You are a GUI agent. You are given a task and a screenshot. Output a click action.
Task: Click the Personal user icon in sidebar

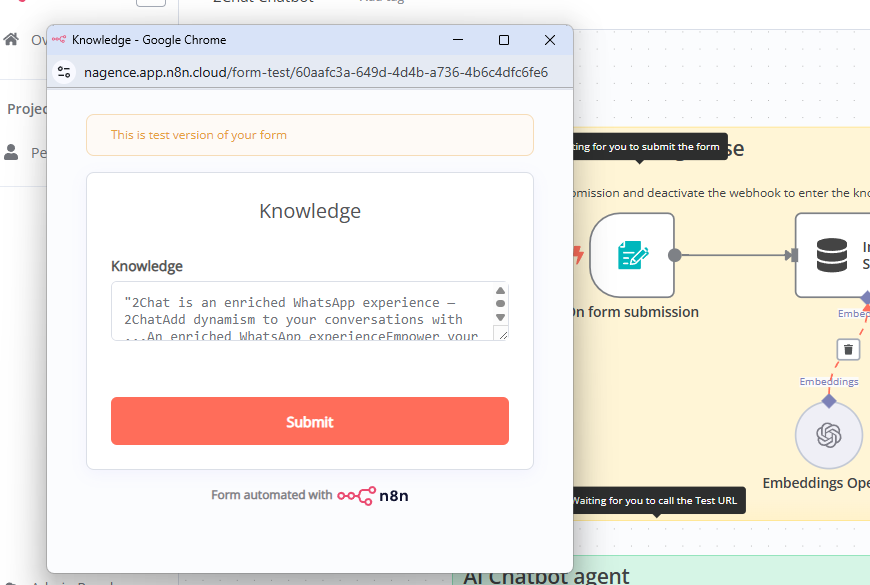[x=11, y=152]
